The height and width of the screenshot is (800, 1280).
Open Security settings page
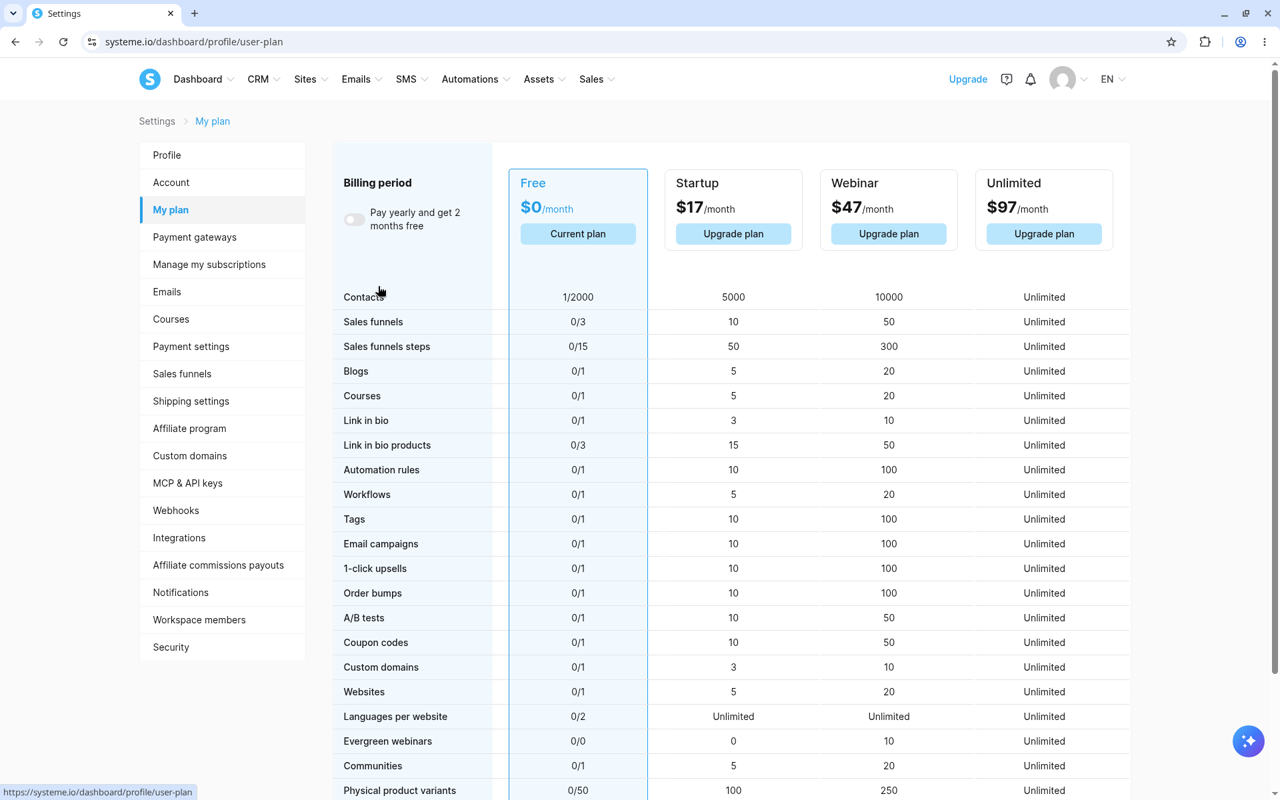pos(222,647)
